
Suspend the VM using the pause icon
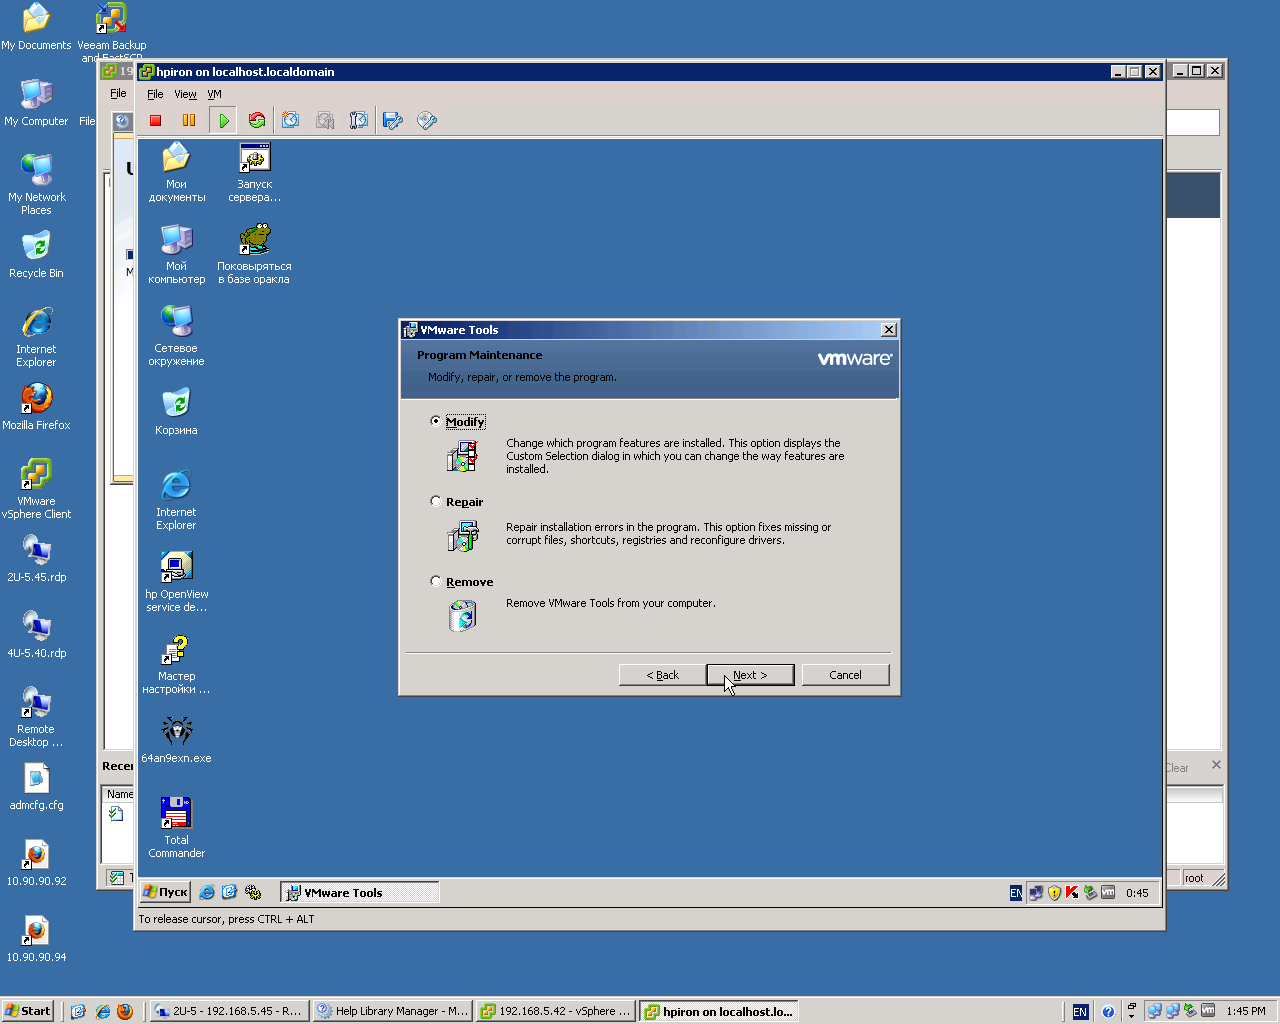click(x=189, y=121)
